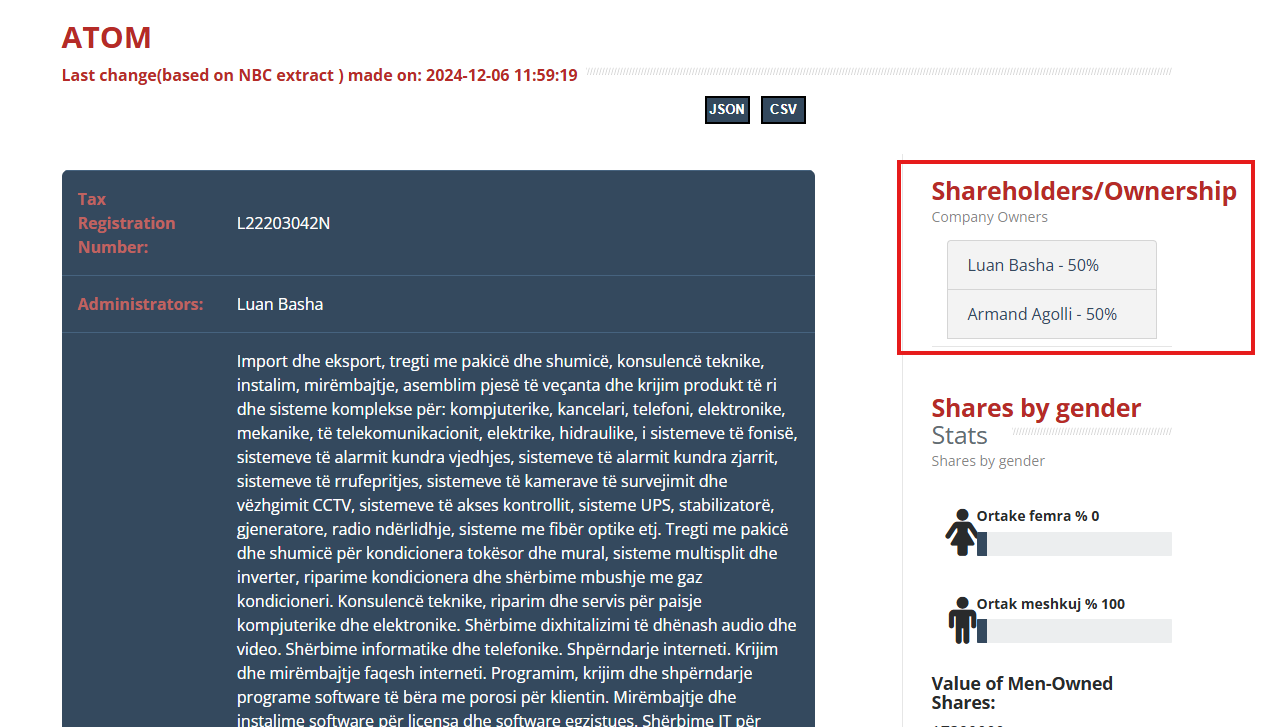
Task: Click the Last change date text
Action: [x=319, y=75]
